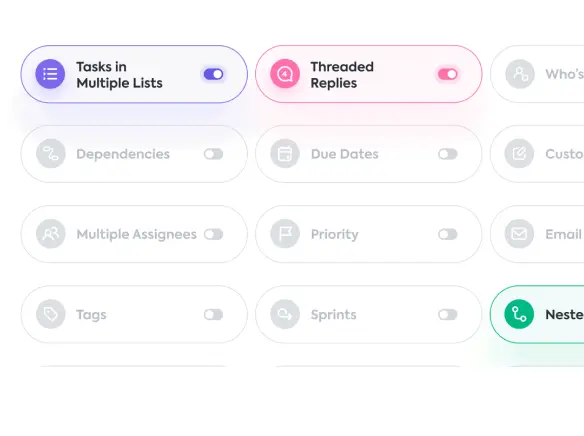This screenshot has width=584, height=436.
Task: Click the Custom fields edit icon
Action: (519, 153)
